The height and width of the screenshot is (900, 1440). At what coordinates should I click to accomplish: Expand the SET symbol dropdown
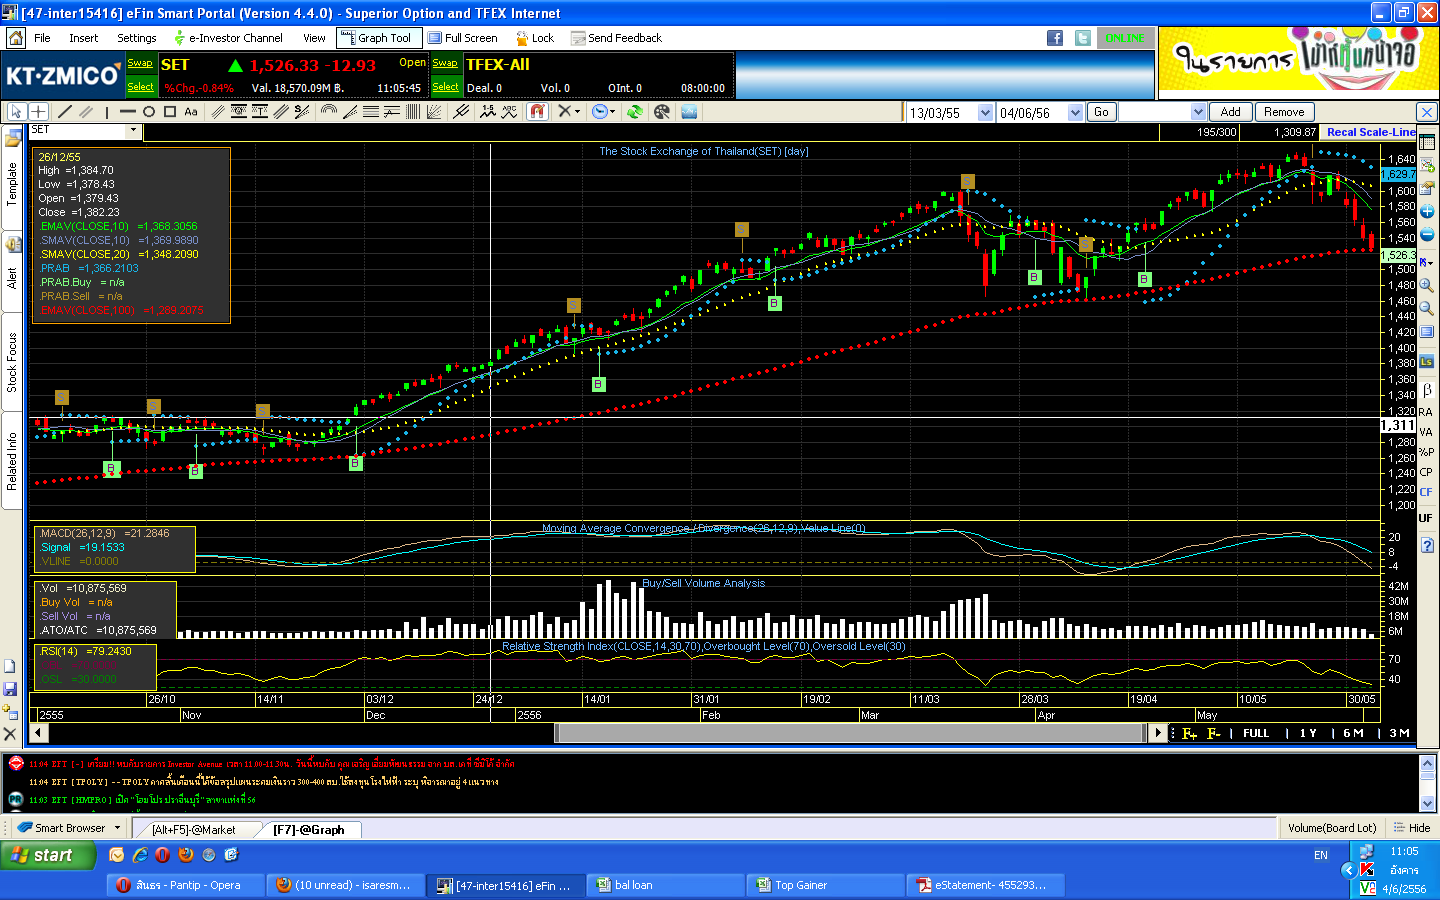[x=133, y=131]
